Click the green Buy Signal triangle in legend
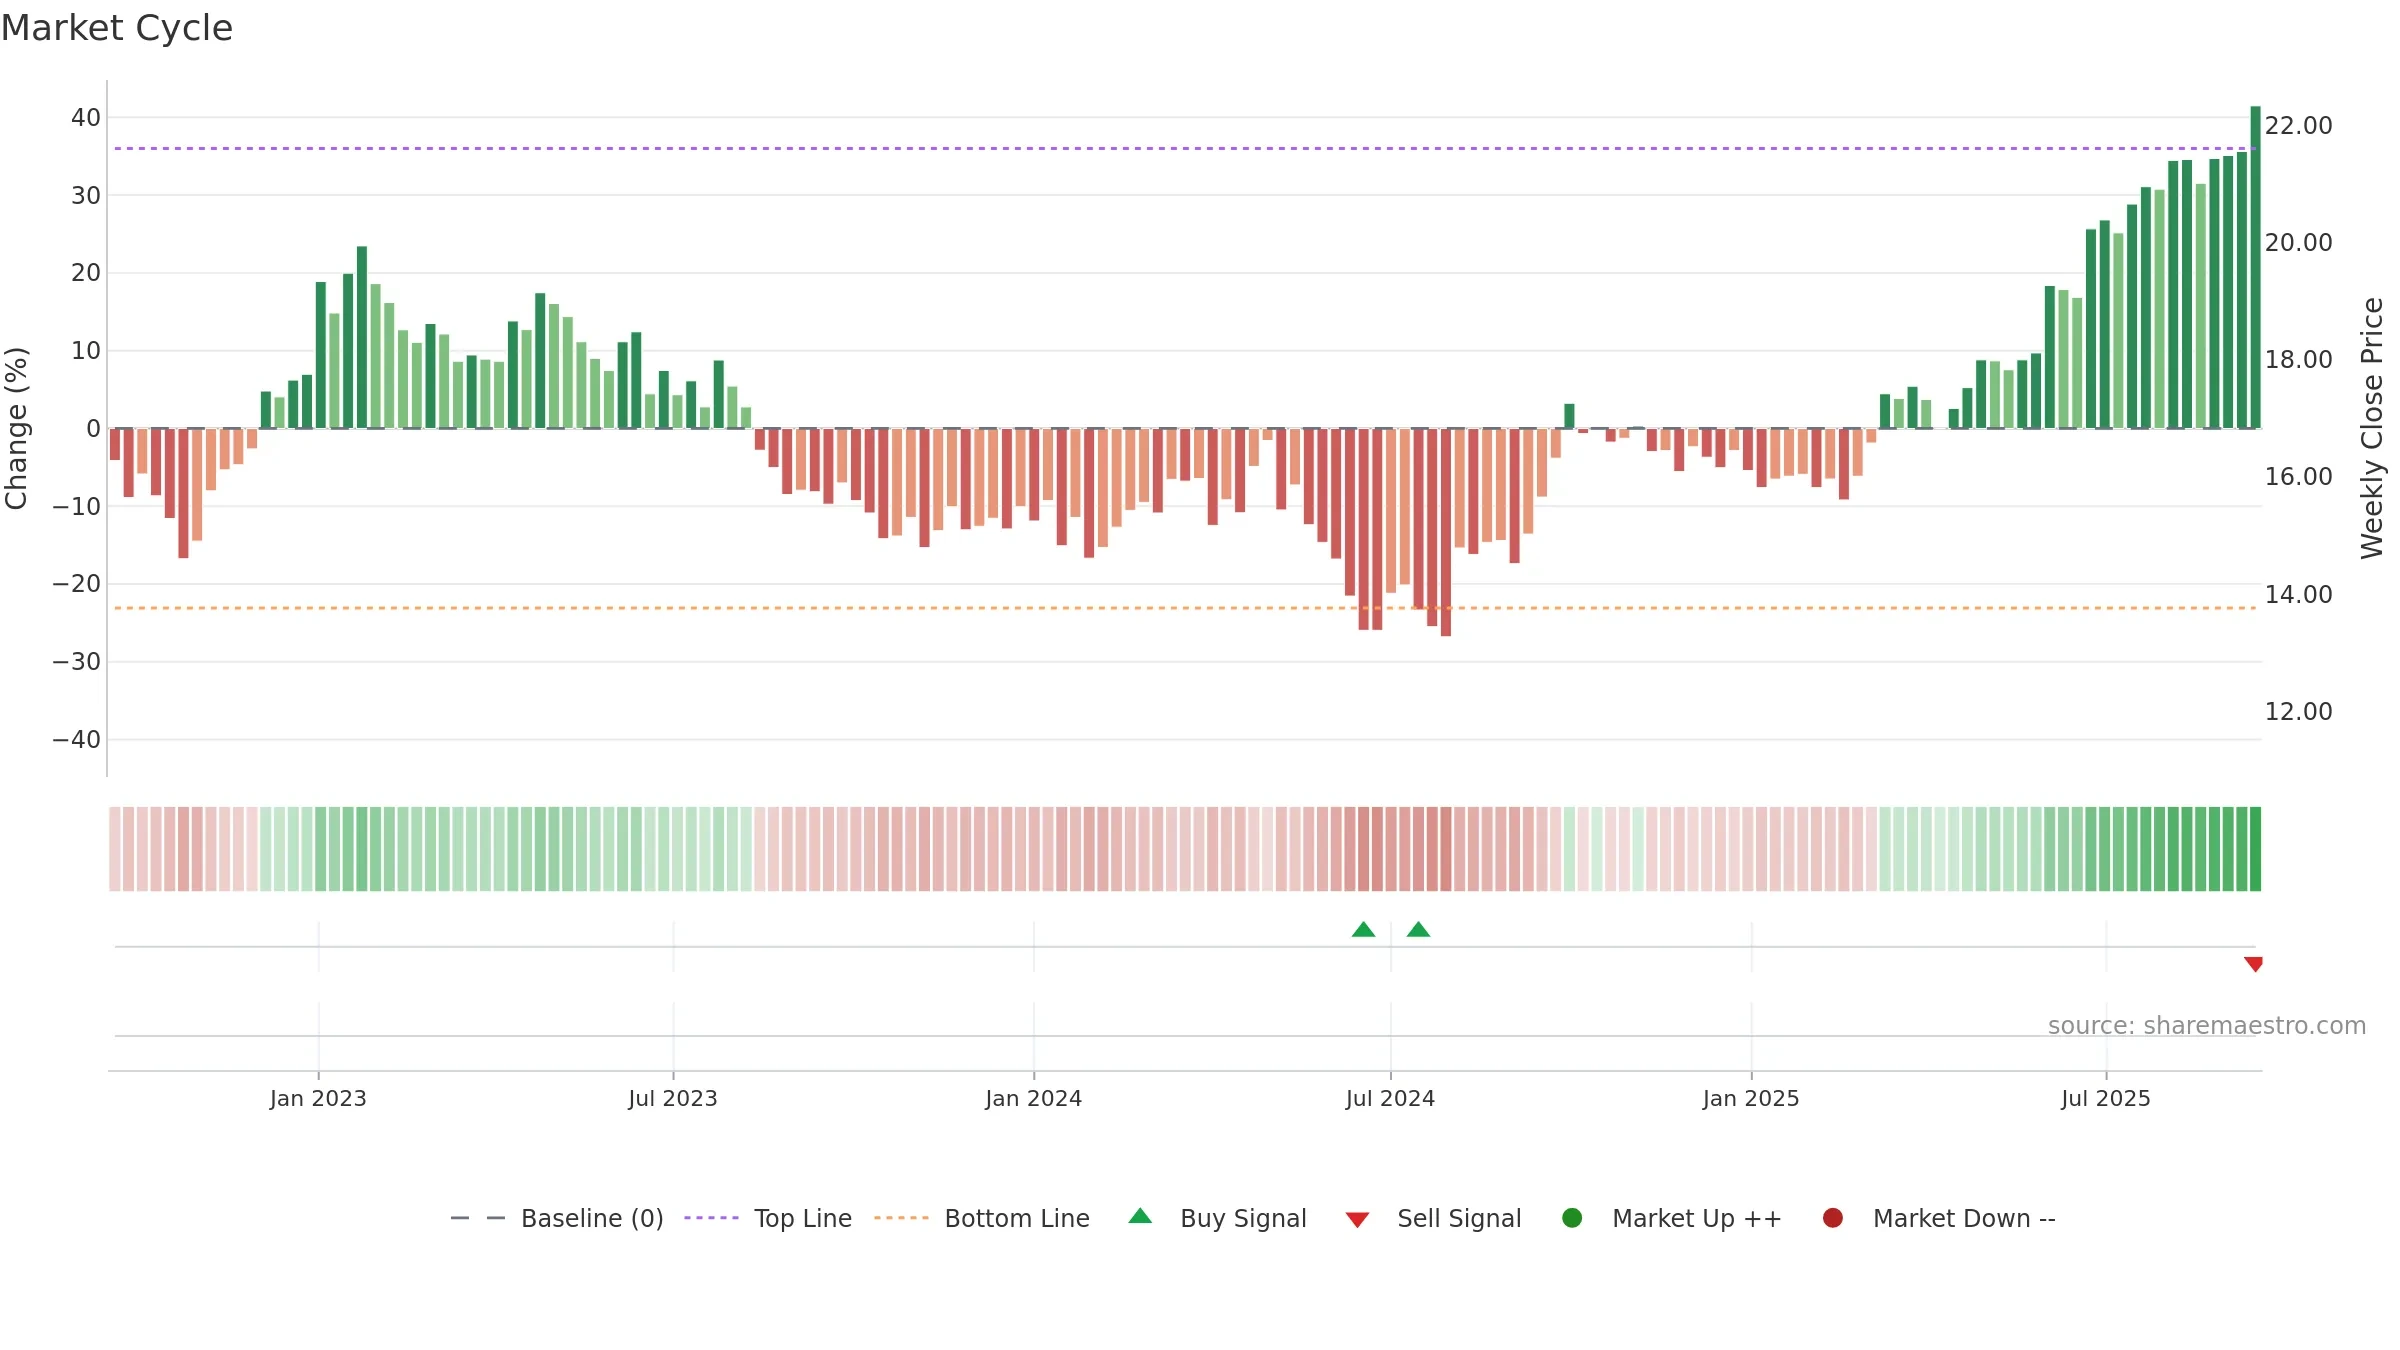 [x=1140, y=1216]
